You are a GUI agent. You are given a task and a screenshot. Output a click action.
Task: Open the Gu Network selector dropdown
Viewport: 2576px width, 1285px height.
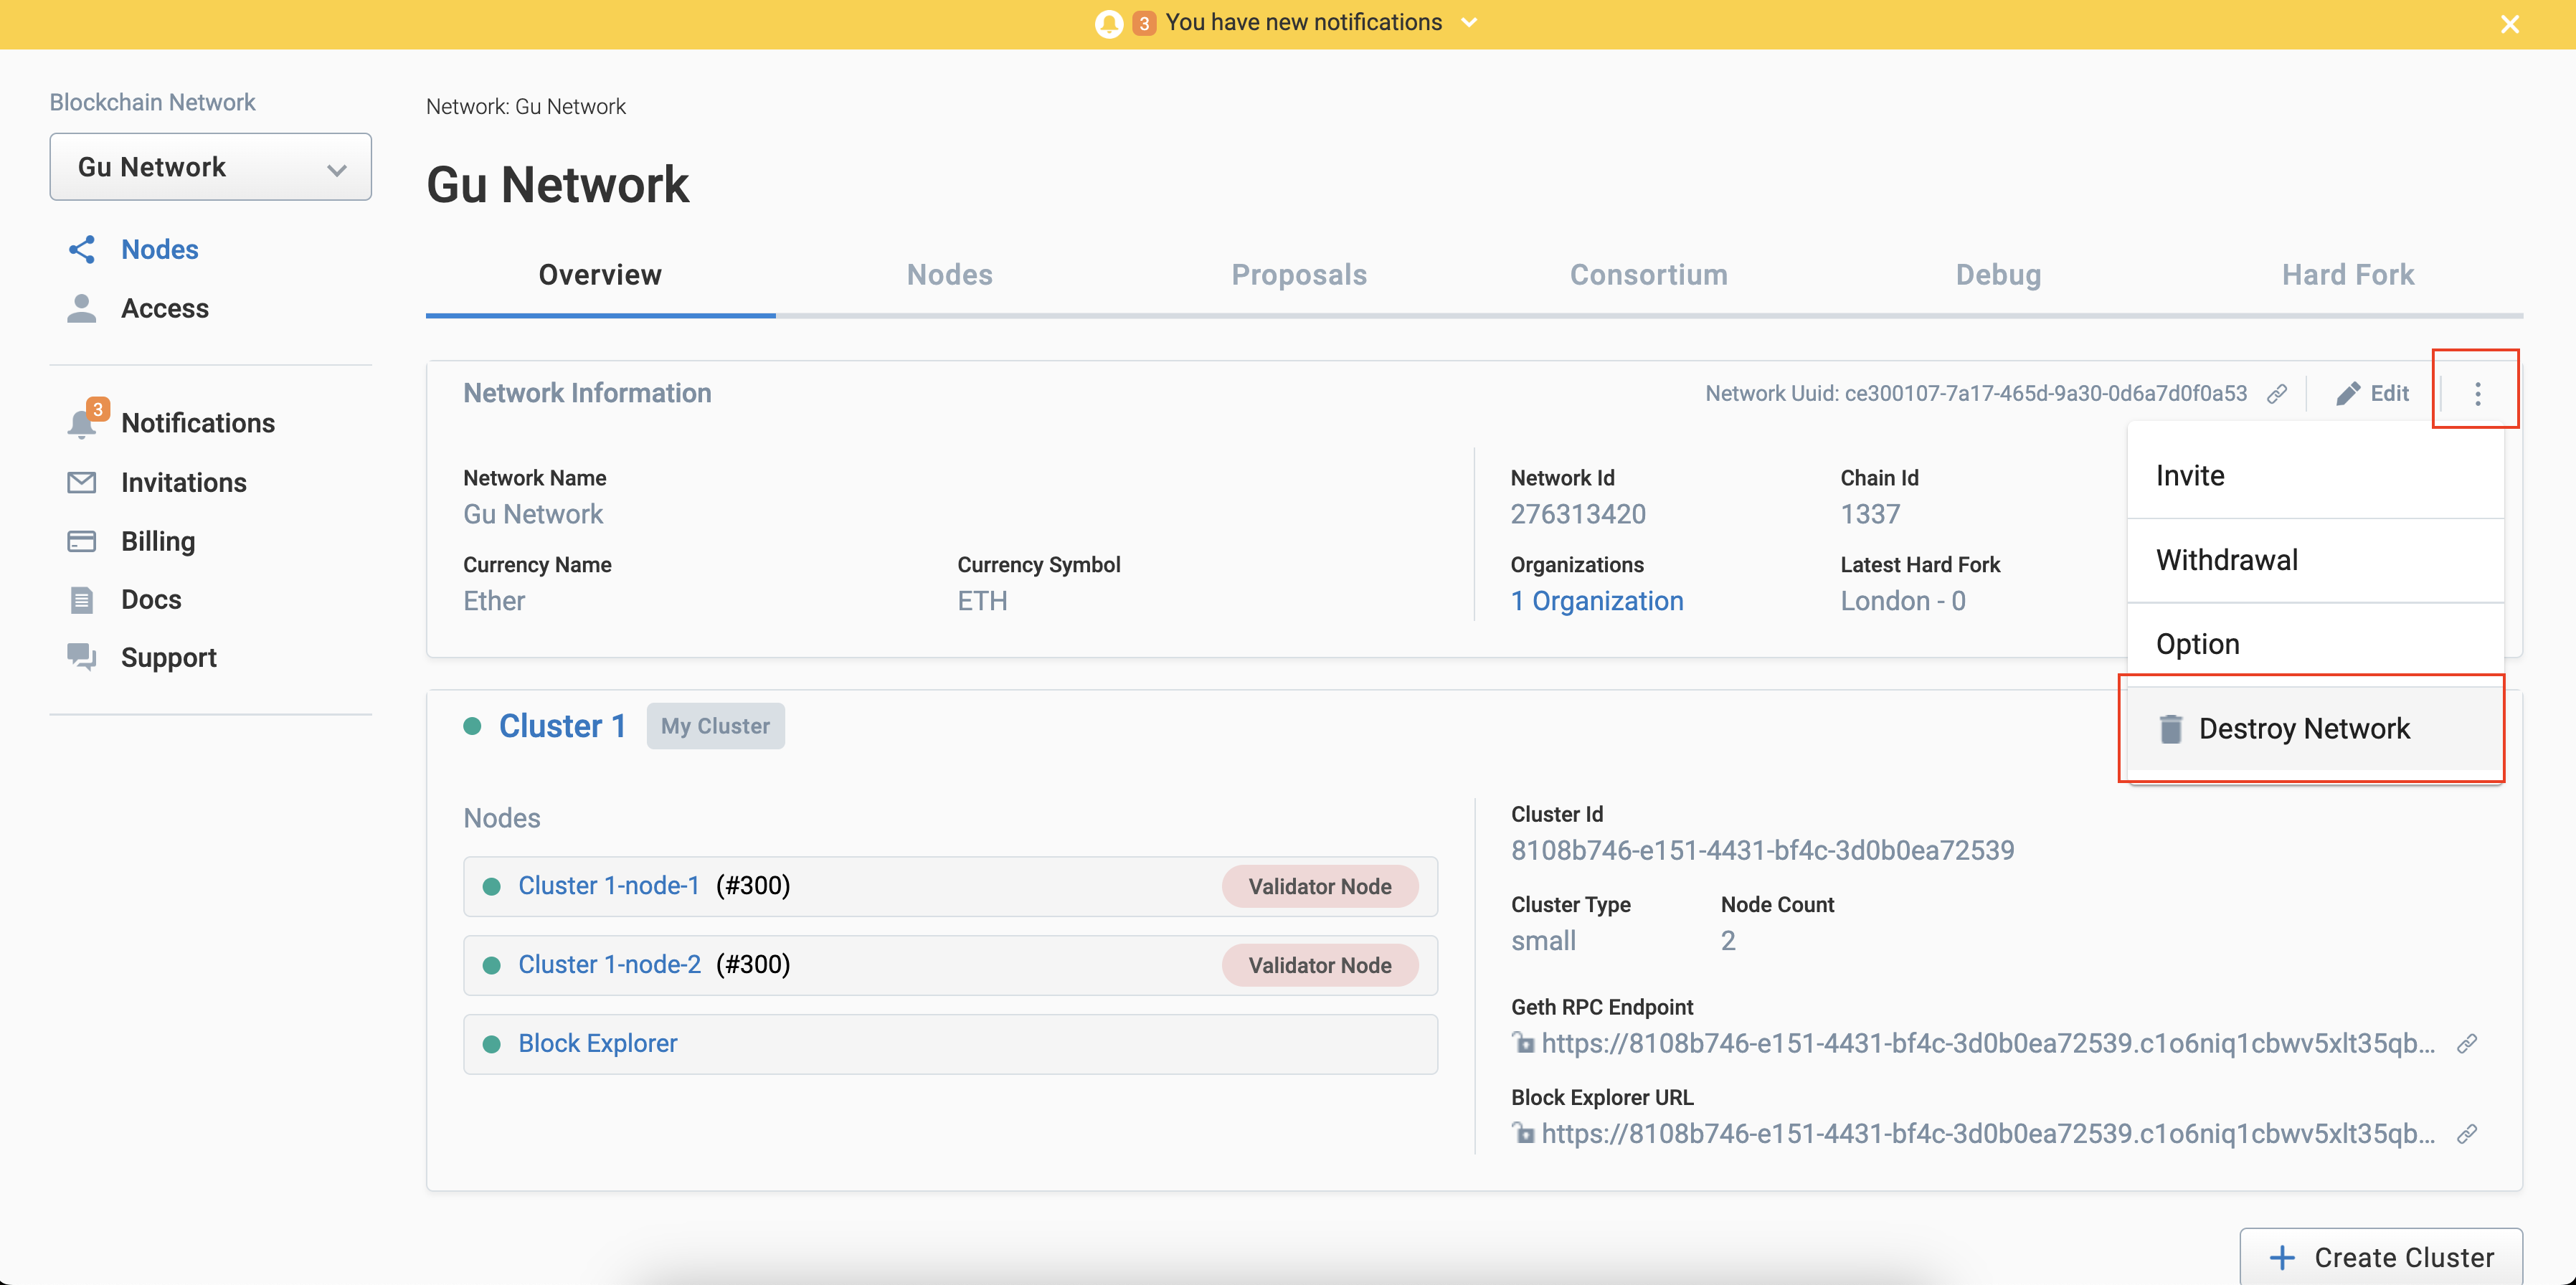[211, 167]
